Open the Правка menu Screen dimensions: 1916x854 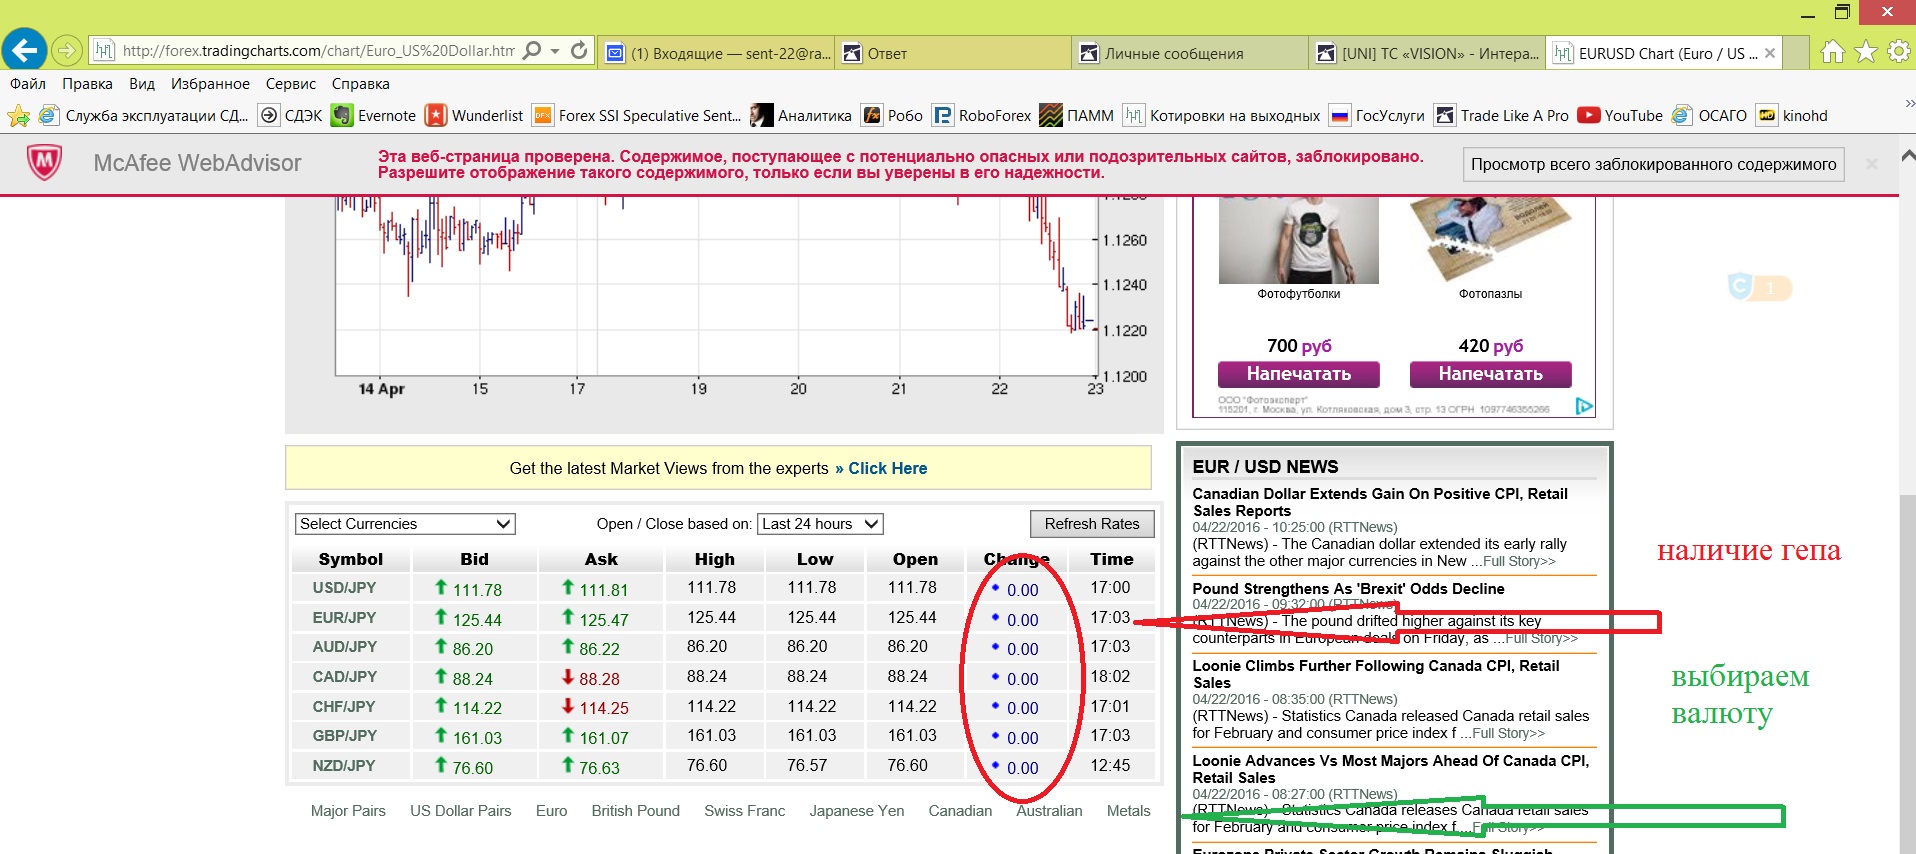point(87,84)
